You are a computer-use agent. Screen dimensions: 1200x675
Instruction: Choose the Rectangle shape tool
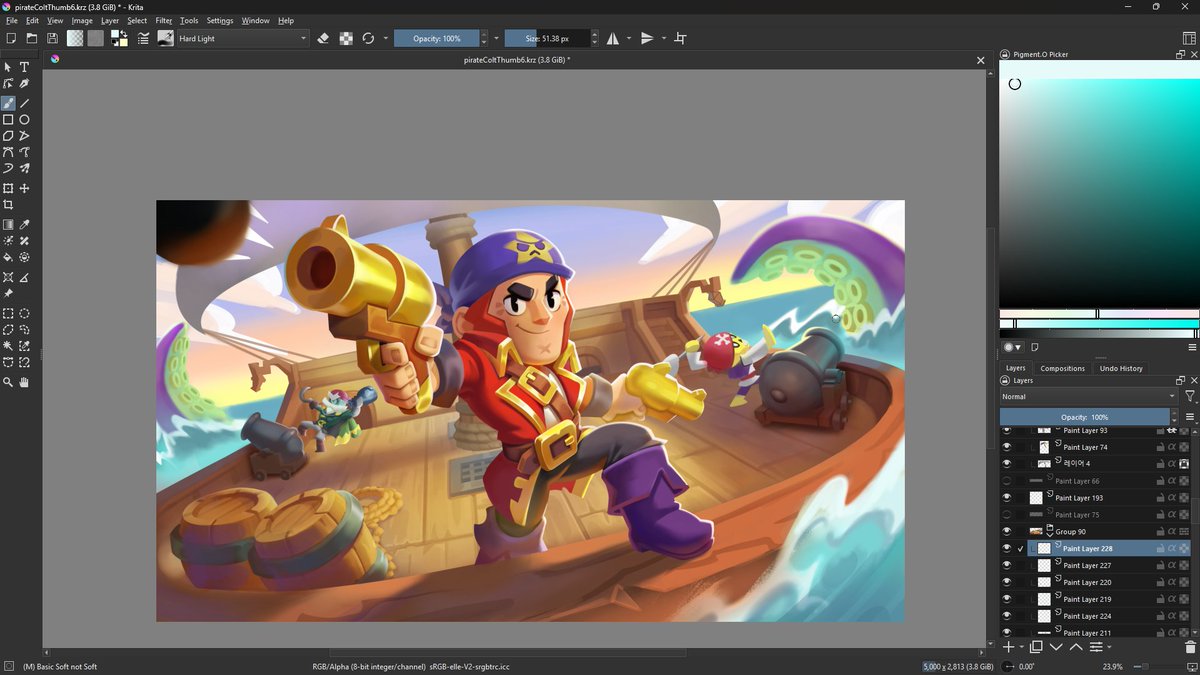click(x=8, y=119)
